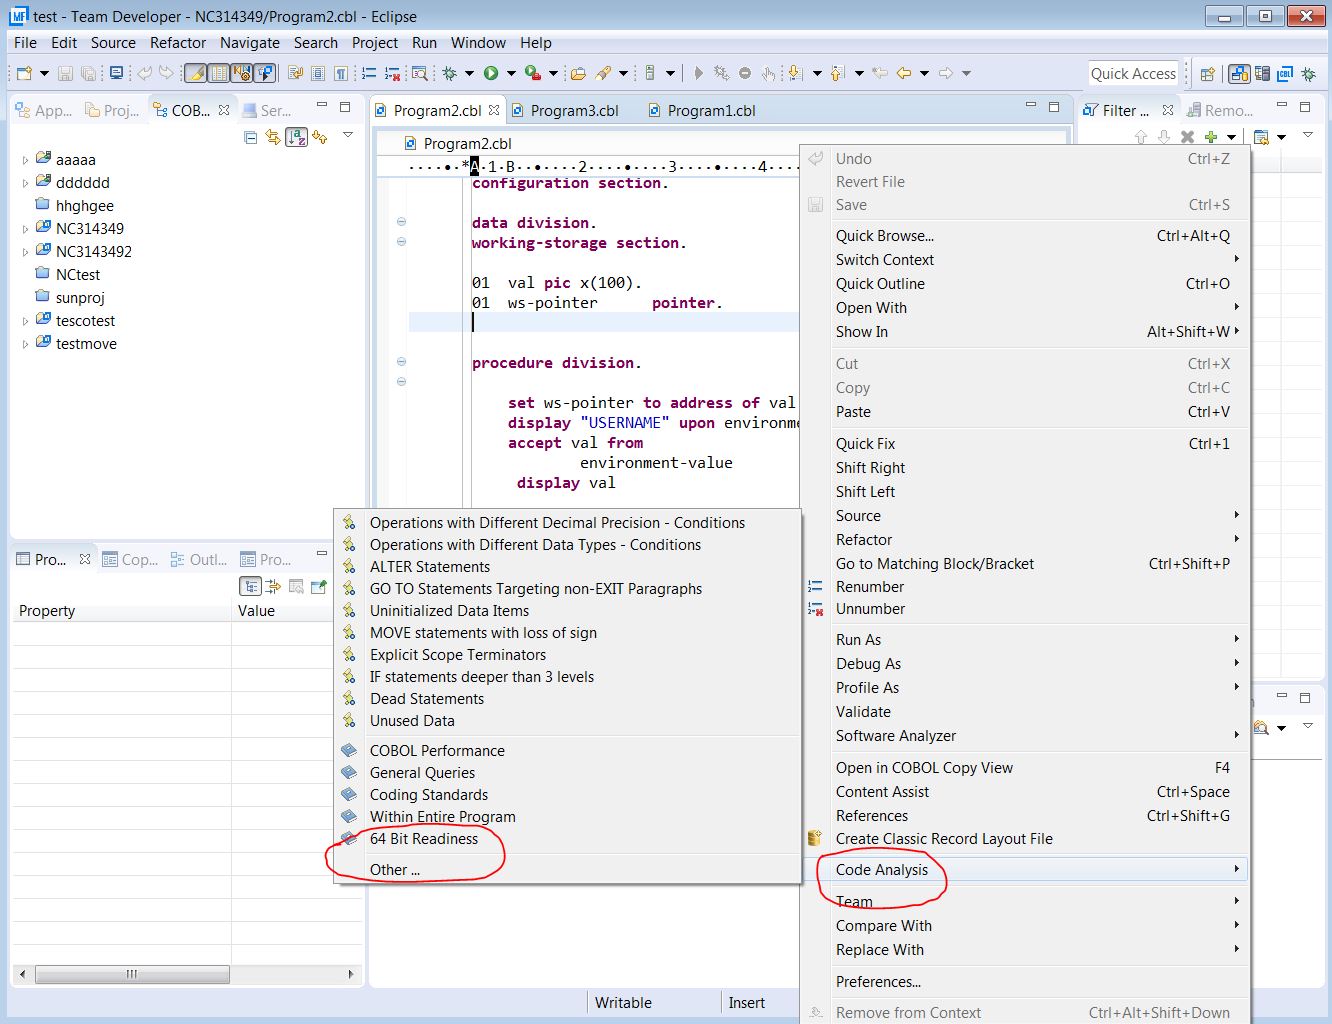Click the Search toolbar icon
This screenshot has width=1332, height=1024.
tap(420, 73)
